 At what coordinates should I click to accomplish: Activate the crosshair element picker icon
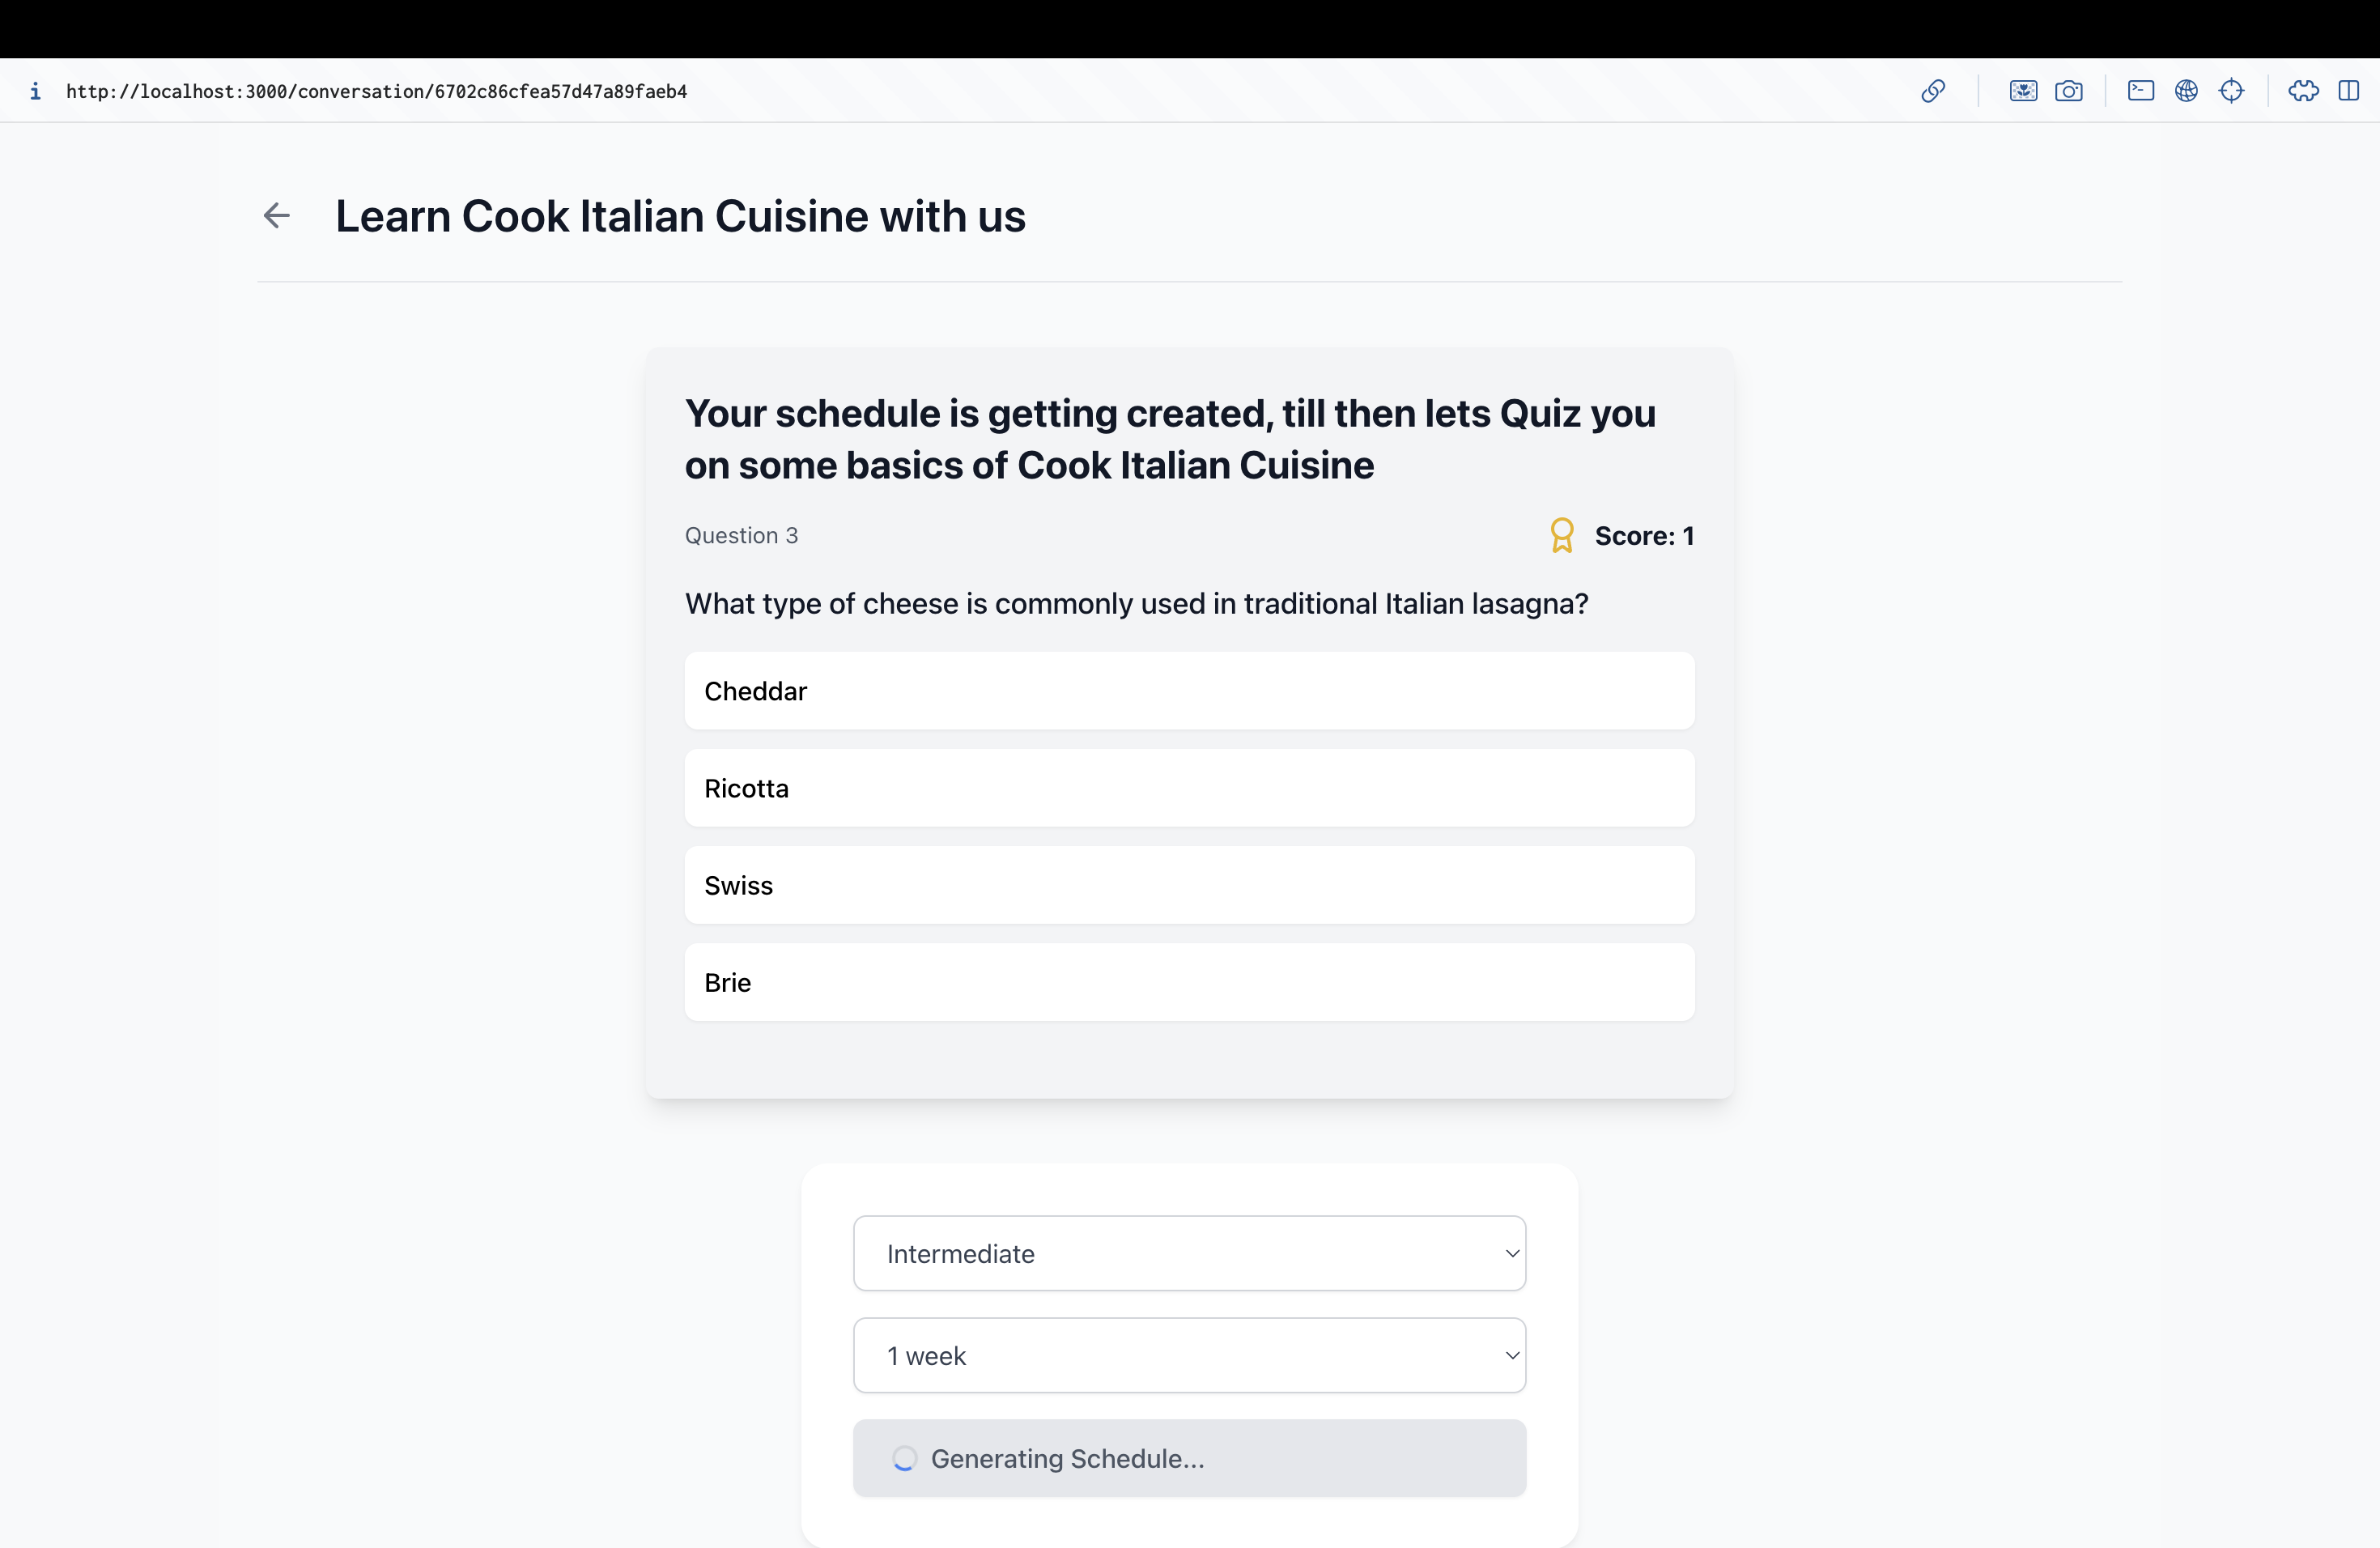[2231, 91]
